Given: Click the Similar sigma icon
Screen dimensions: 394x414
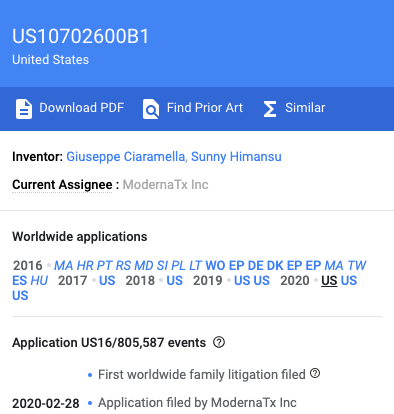Looking at the screenshot, I should click(270, 109).
